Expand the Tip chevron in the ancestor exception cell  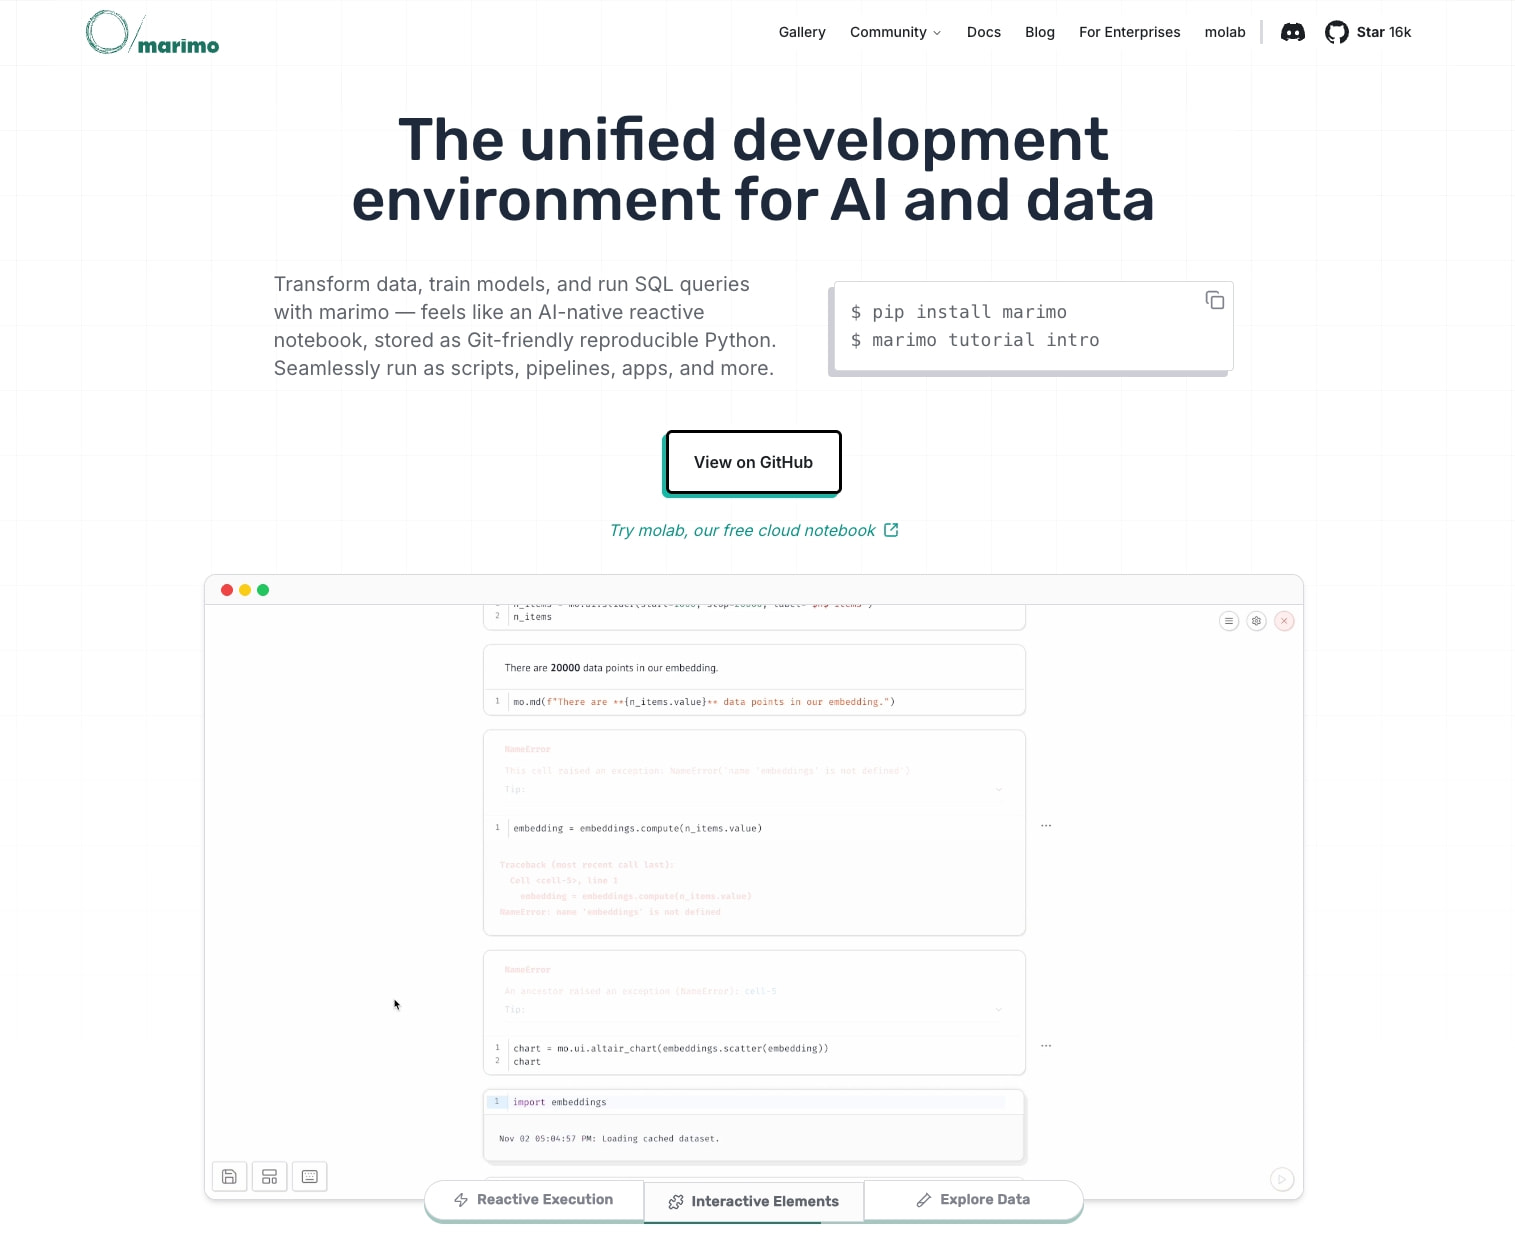pyautogui.click(x=998, y=1010)
